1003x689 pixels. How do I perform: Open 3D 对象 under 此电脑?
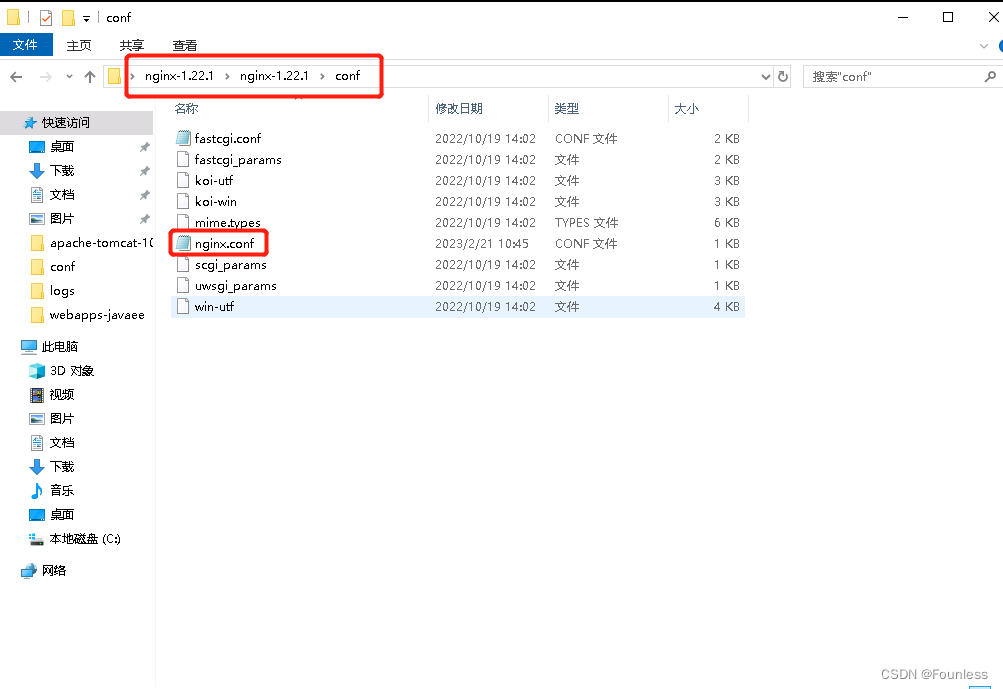pos(72,371)
